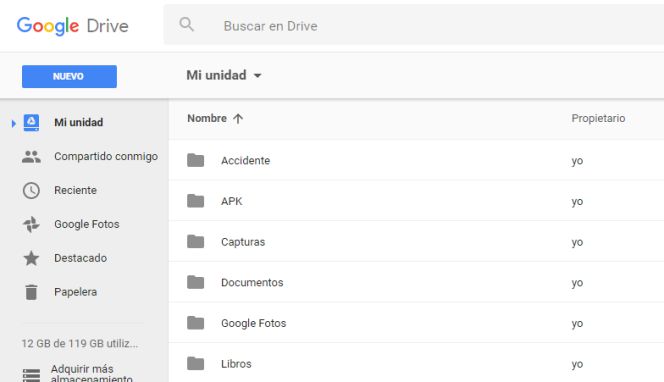Open the Google Drive logo link
The image size is (664, 382).
[x=72, y=26]
